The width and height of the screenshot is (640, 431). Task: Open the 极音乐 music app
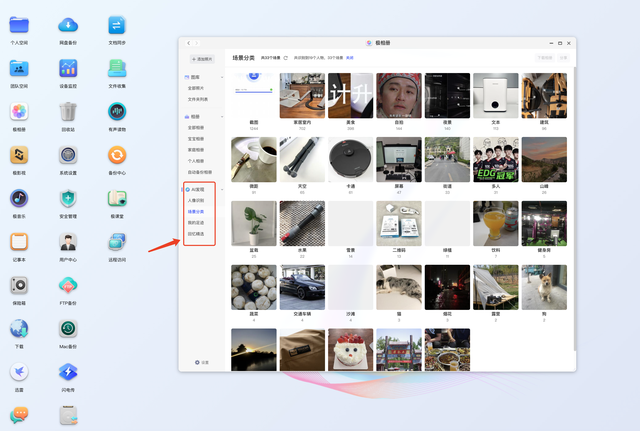tap(19, 199)
